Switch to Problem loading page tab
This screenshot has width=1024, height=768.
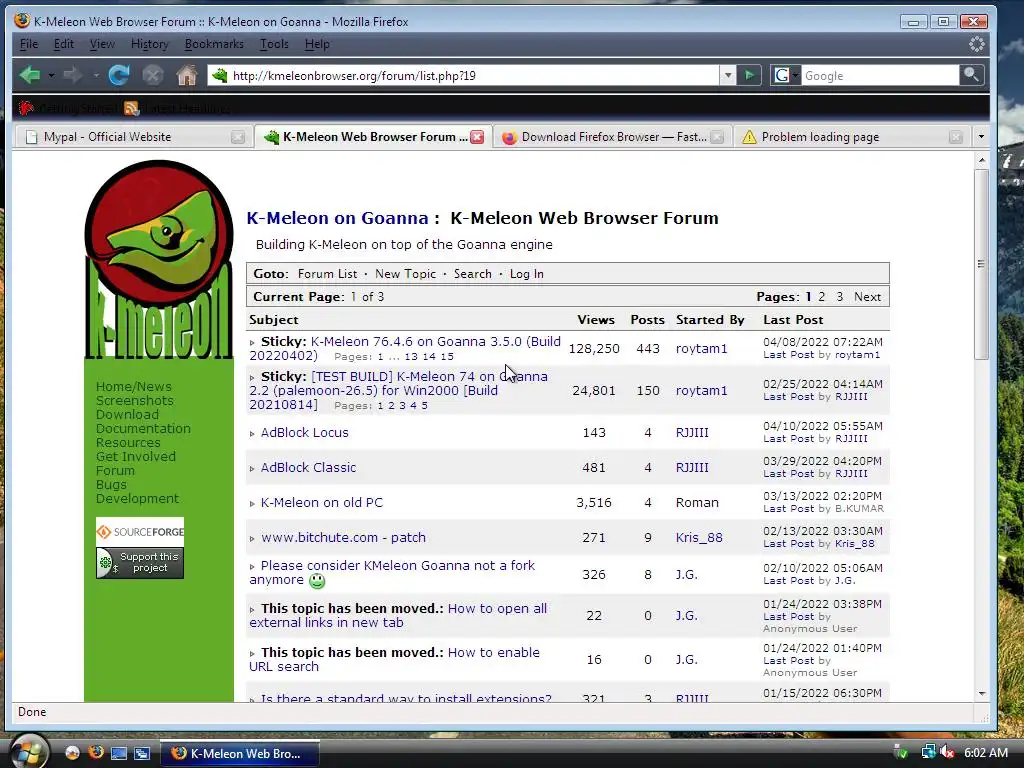(851, 137)
